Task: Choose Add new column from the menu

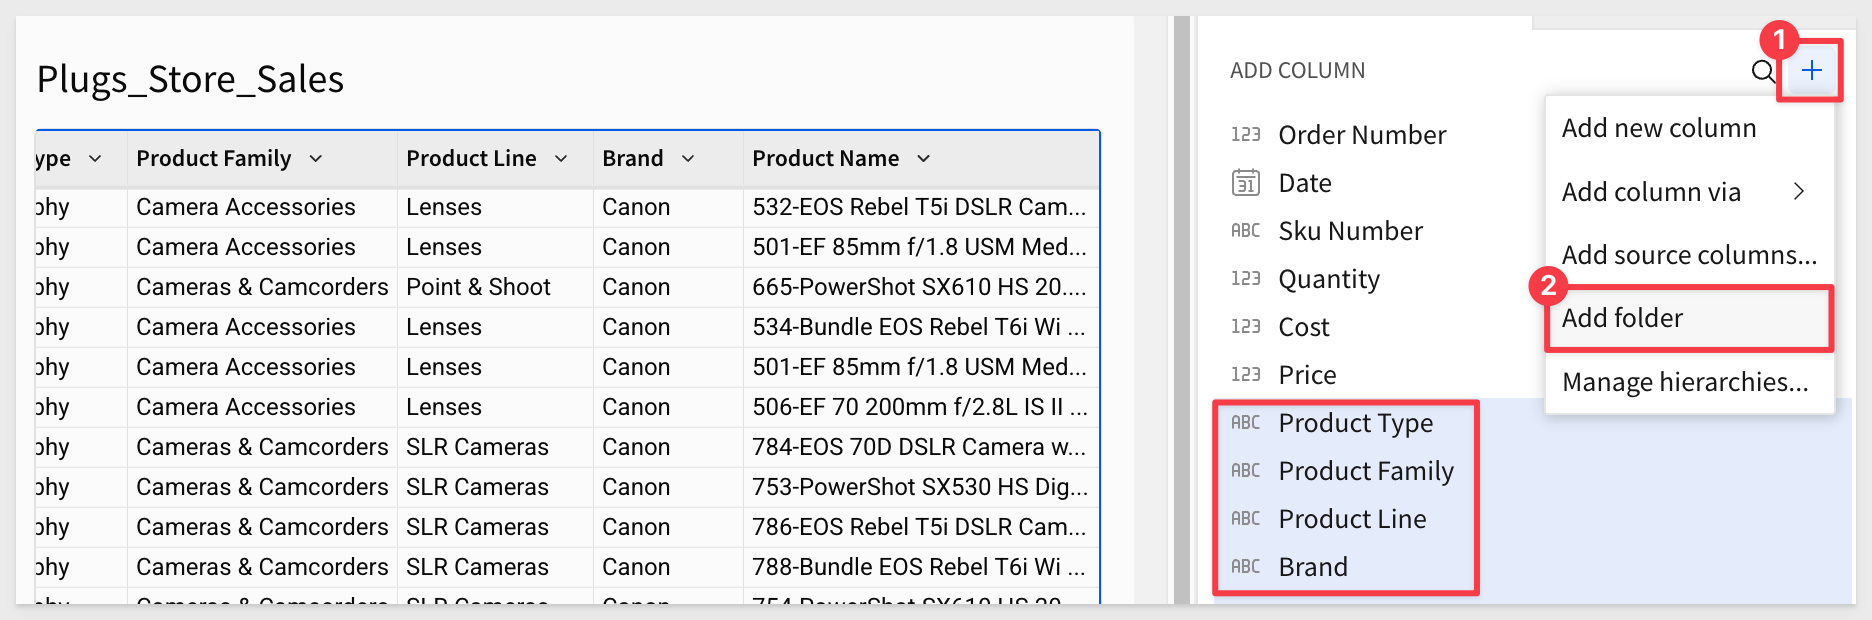Action: point(1689,129)
